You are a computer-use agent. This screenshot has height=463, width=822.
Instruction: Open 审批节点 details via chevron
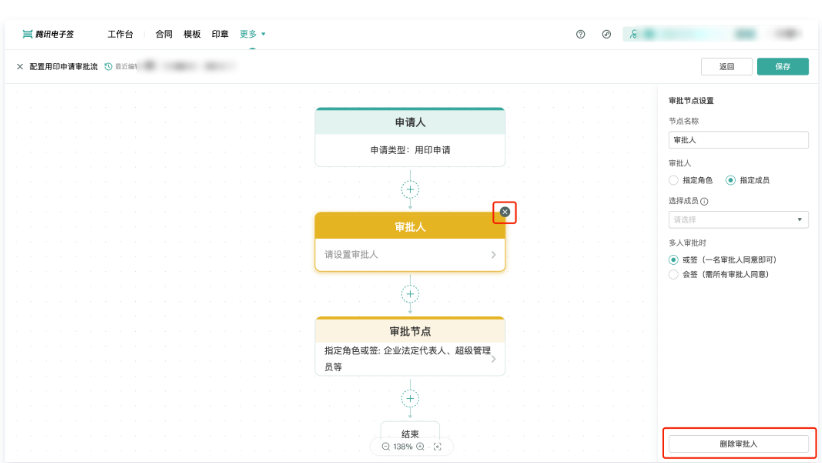493,359
